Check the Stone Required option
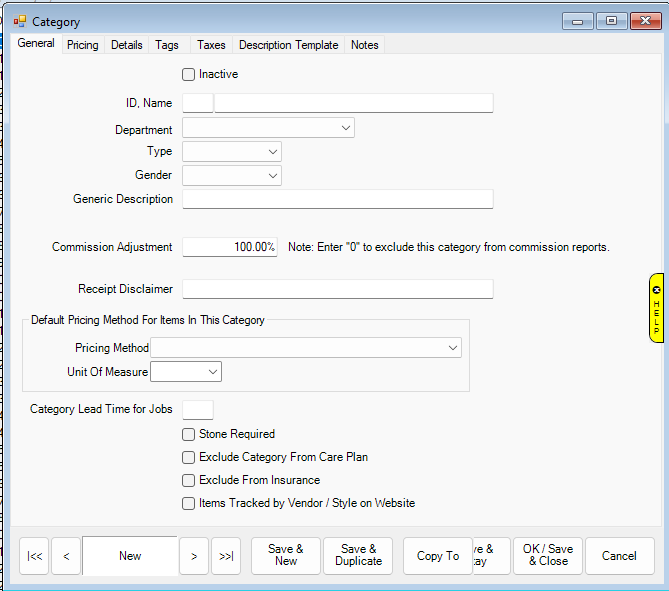 click(x=189, y=434)
